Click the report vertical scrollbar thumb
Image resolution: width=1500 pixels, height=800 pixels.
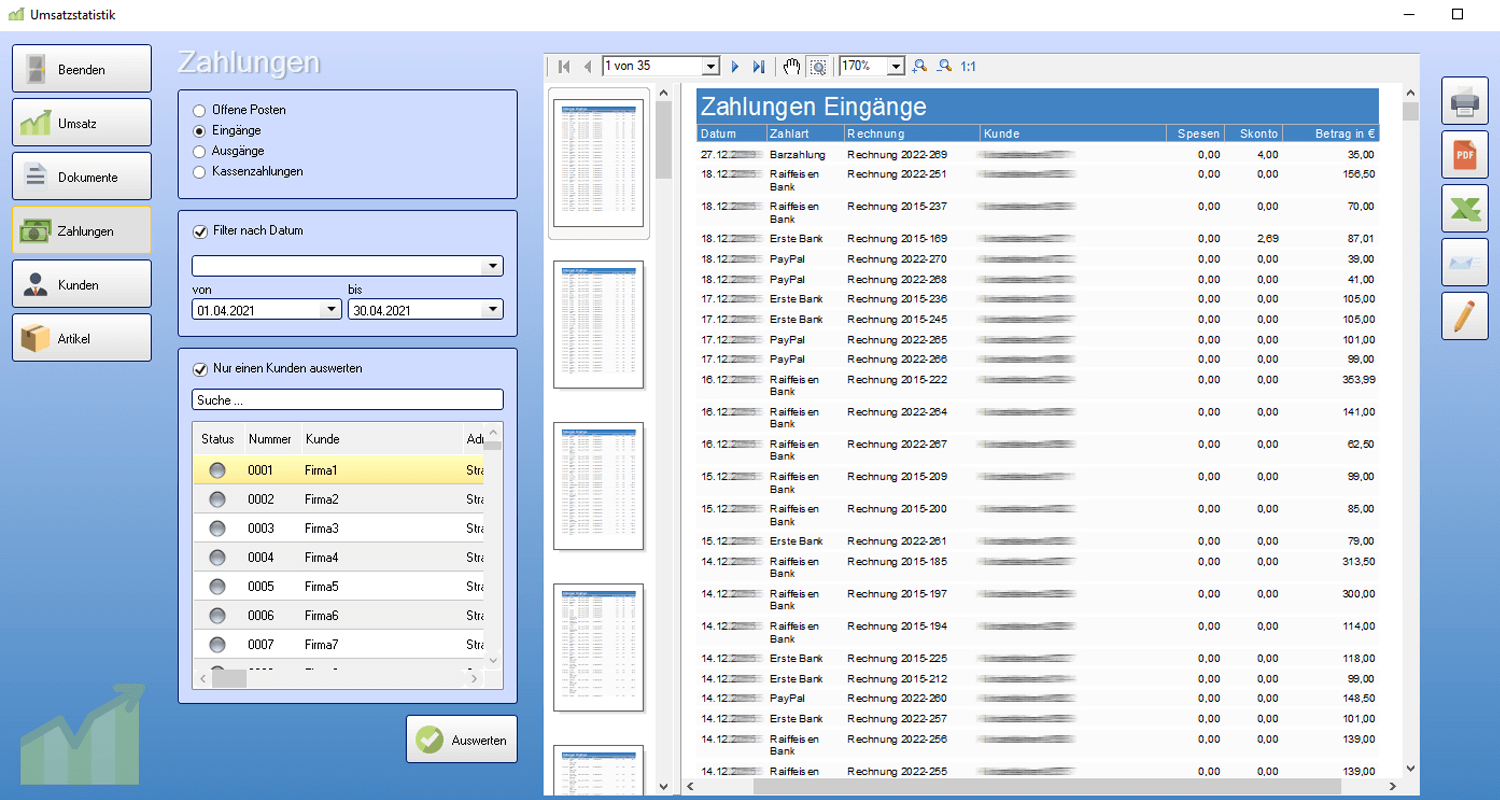pos(1410,111)
